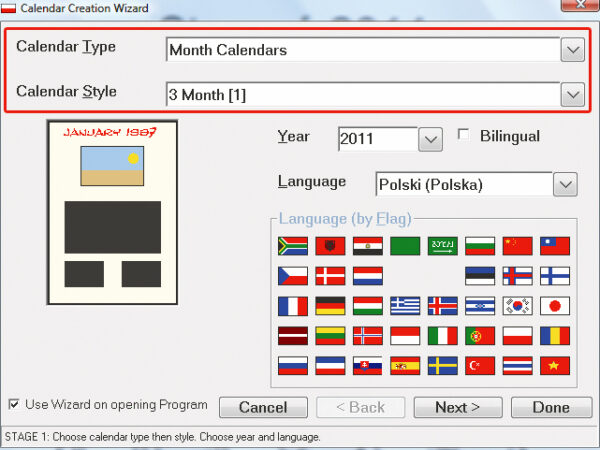Select the South Africa flag
Viewport: 600px width, 450px height.
click(x=292, y=246)
